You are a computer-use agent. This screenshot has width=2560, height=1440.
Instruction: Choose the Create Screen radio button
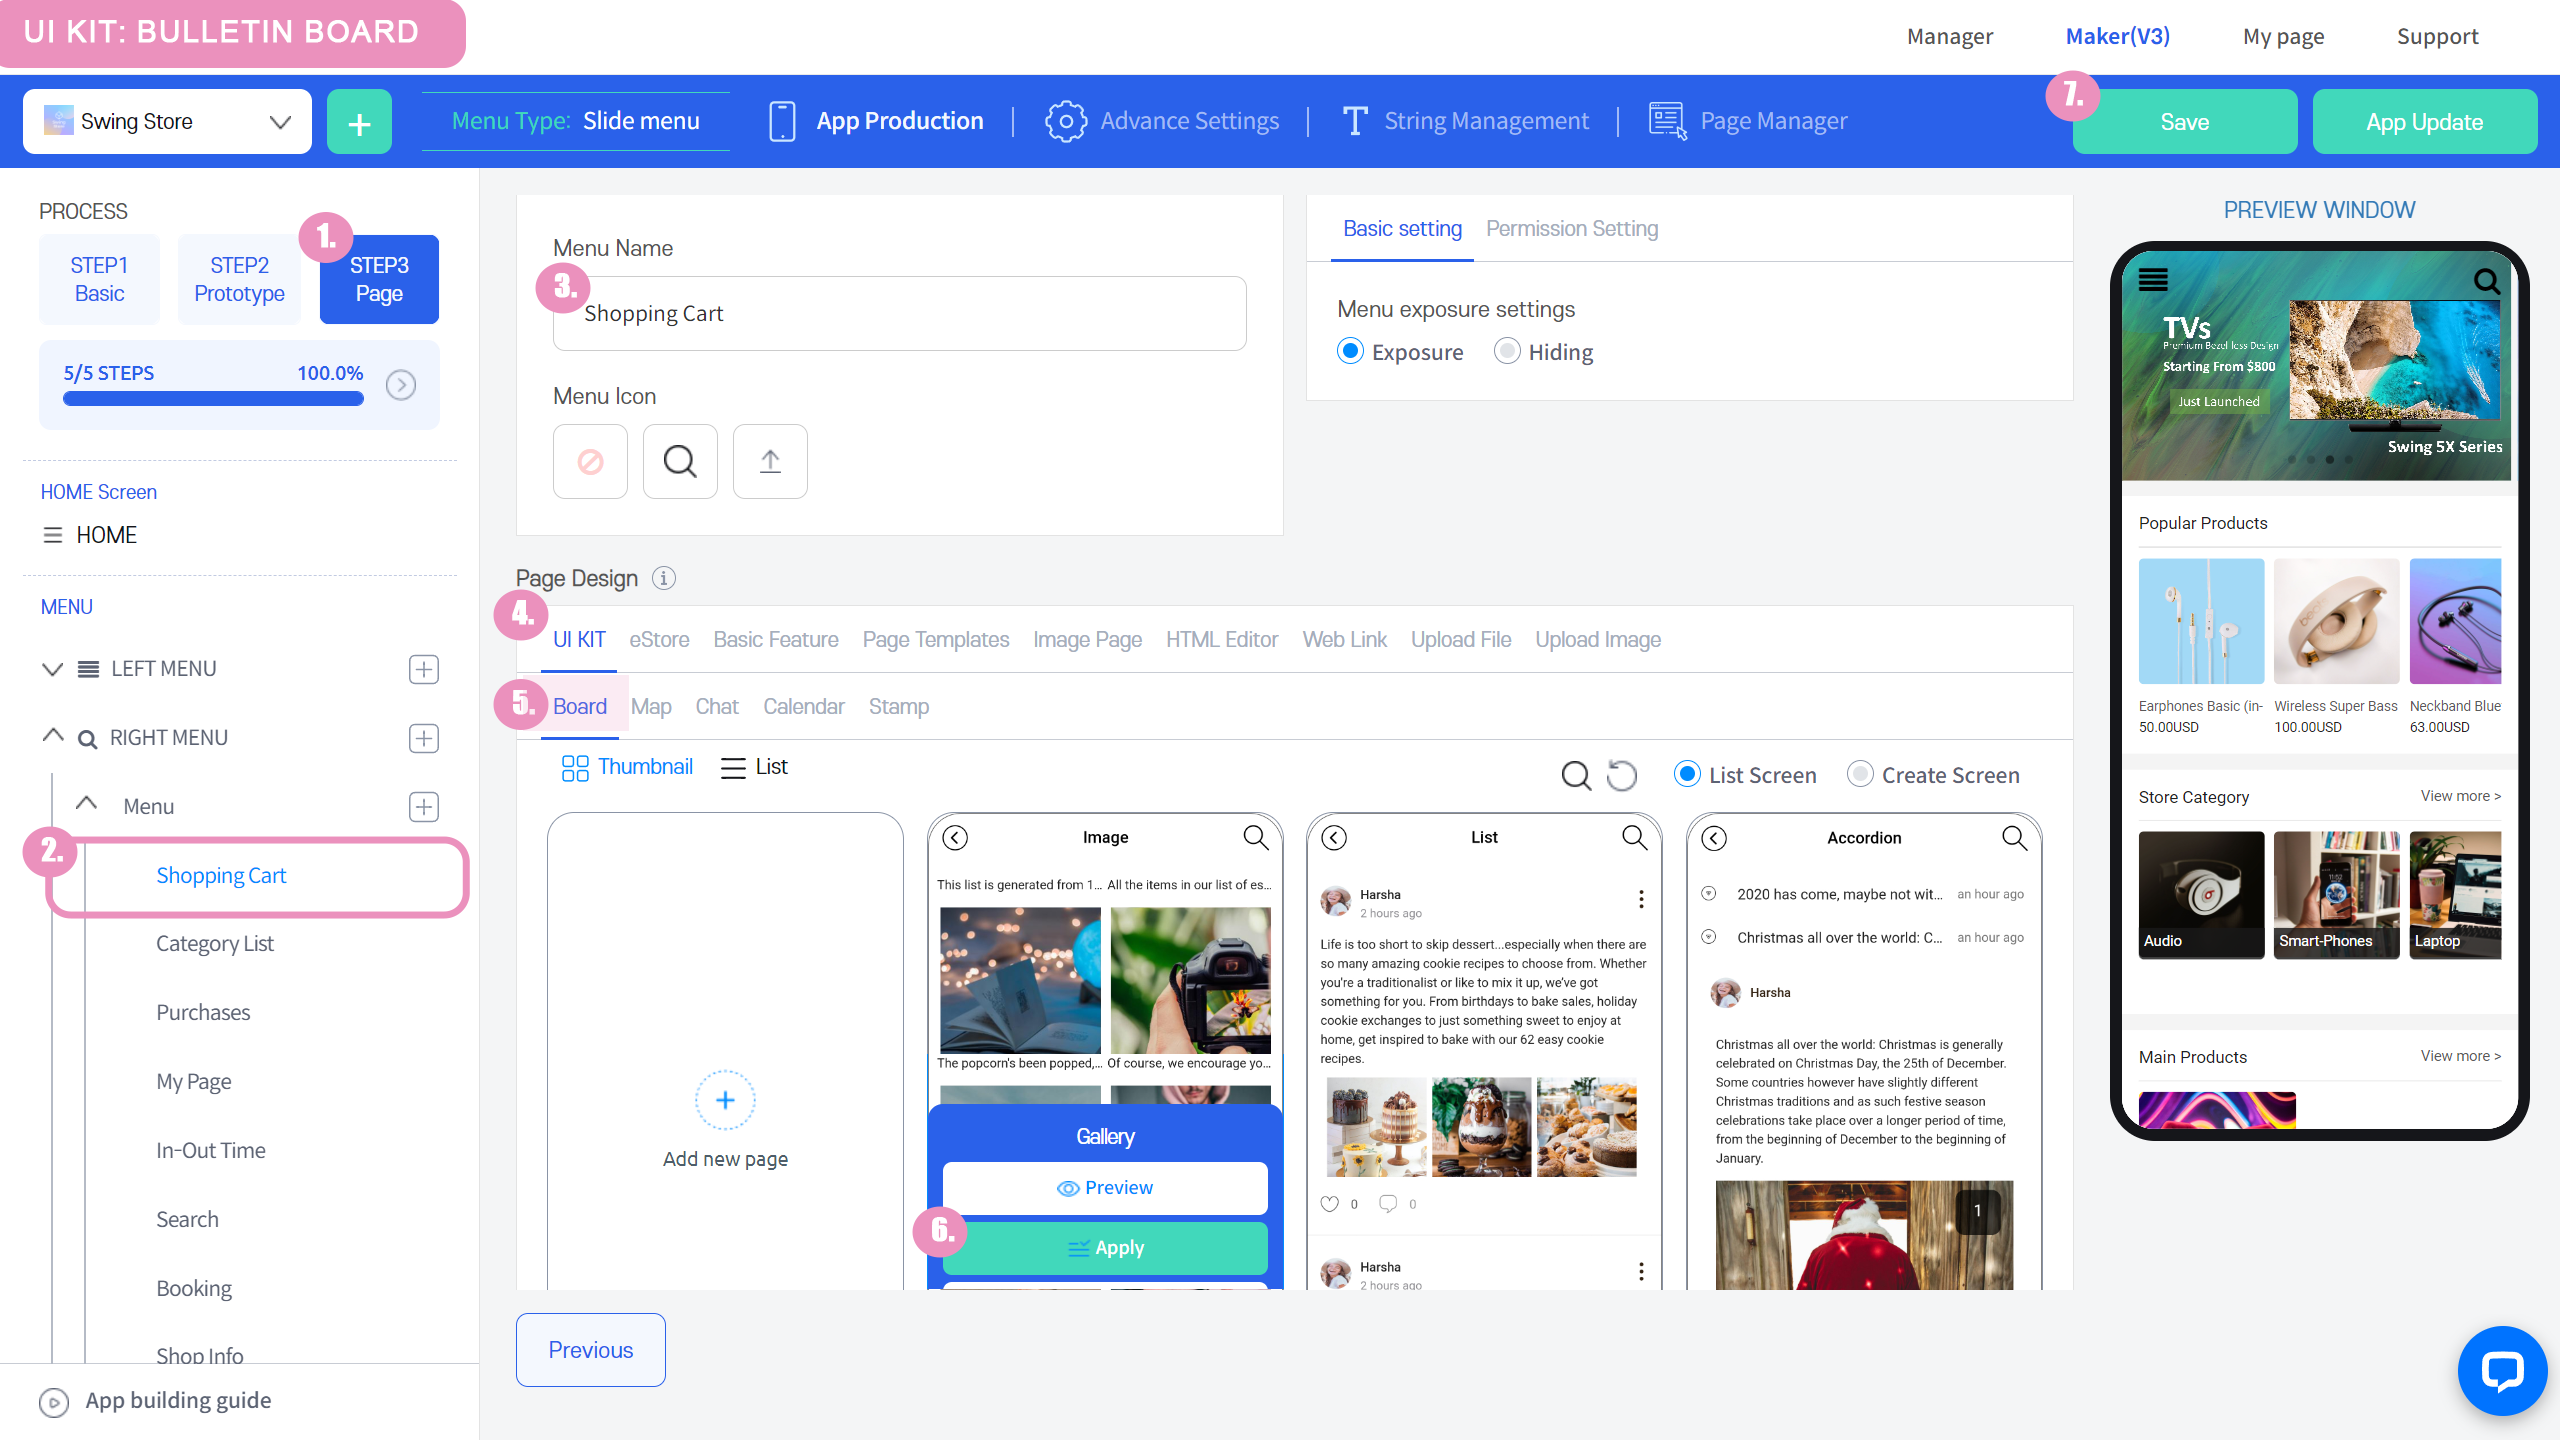[x=1860, y=774]
